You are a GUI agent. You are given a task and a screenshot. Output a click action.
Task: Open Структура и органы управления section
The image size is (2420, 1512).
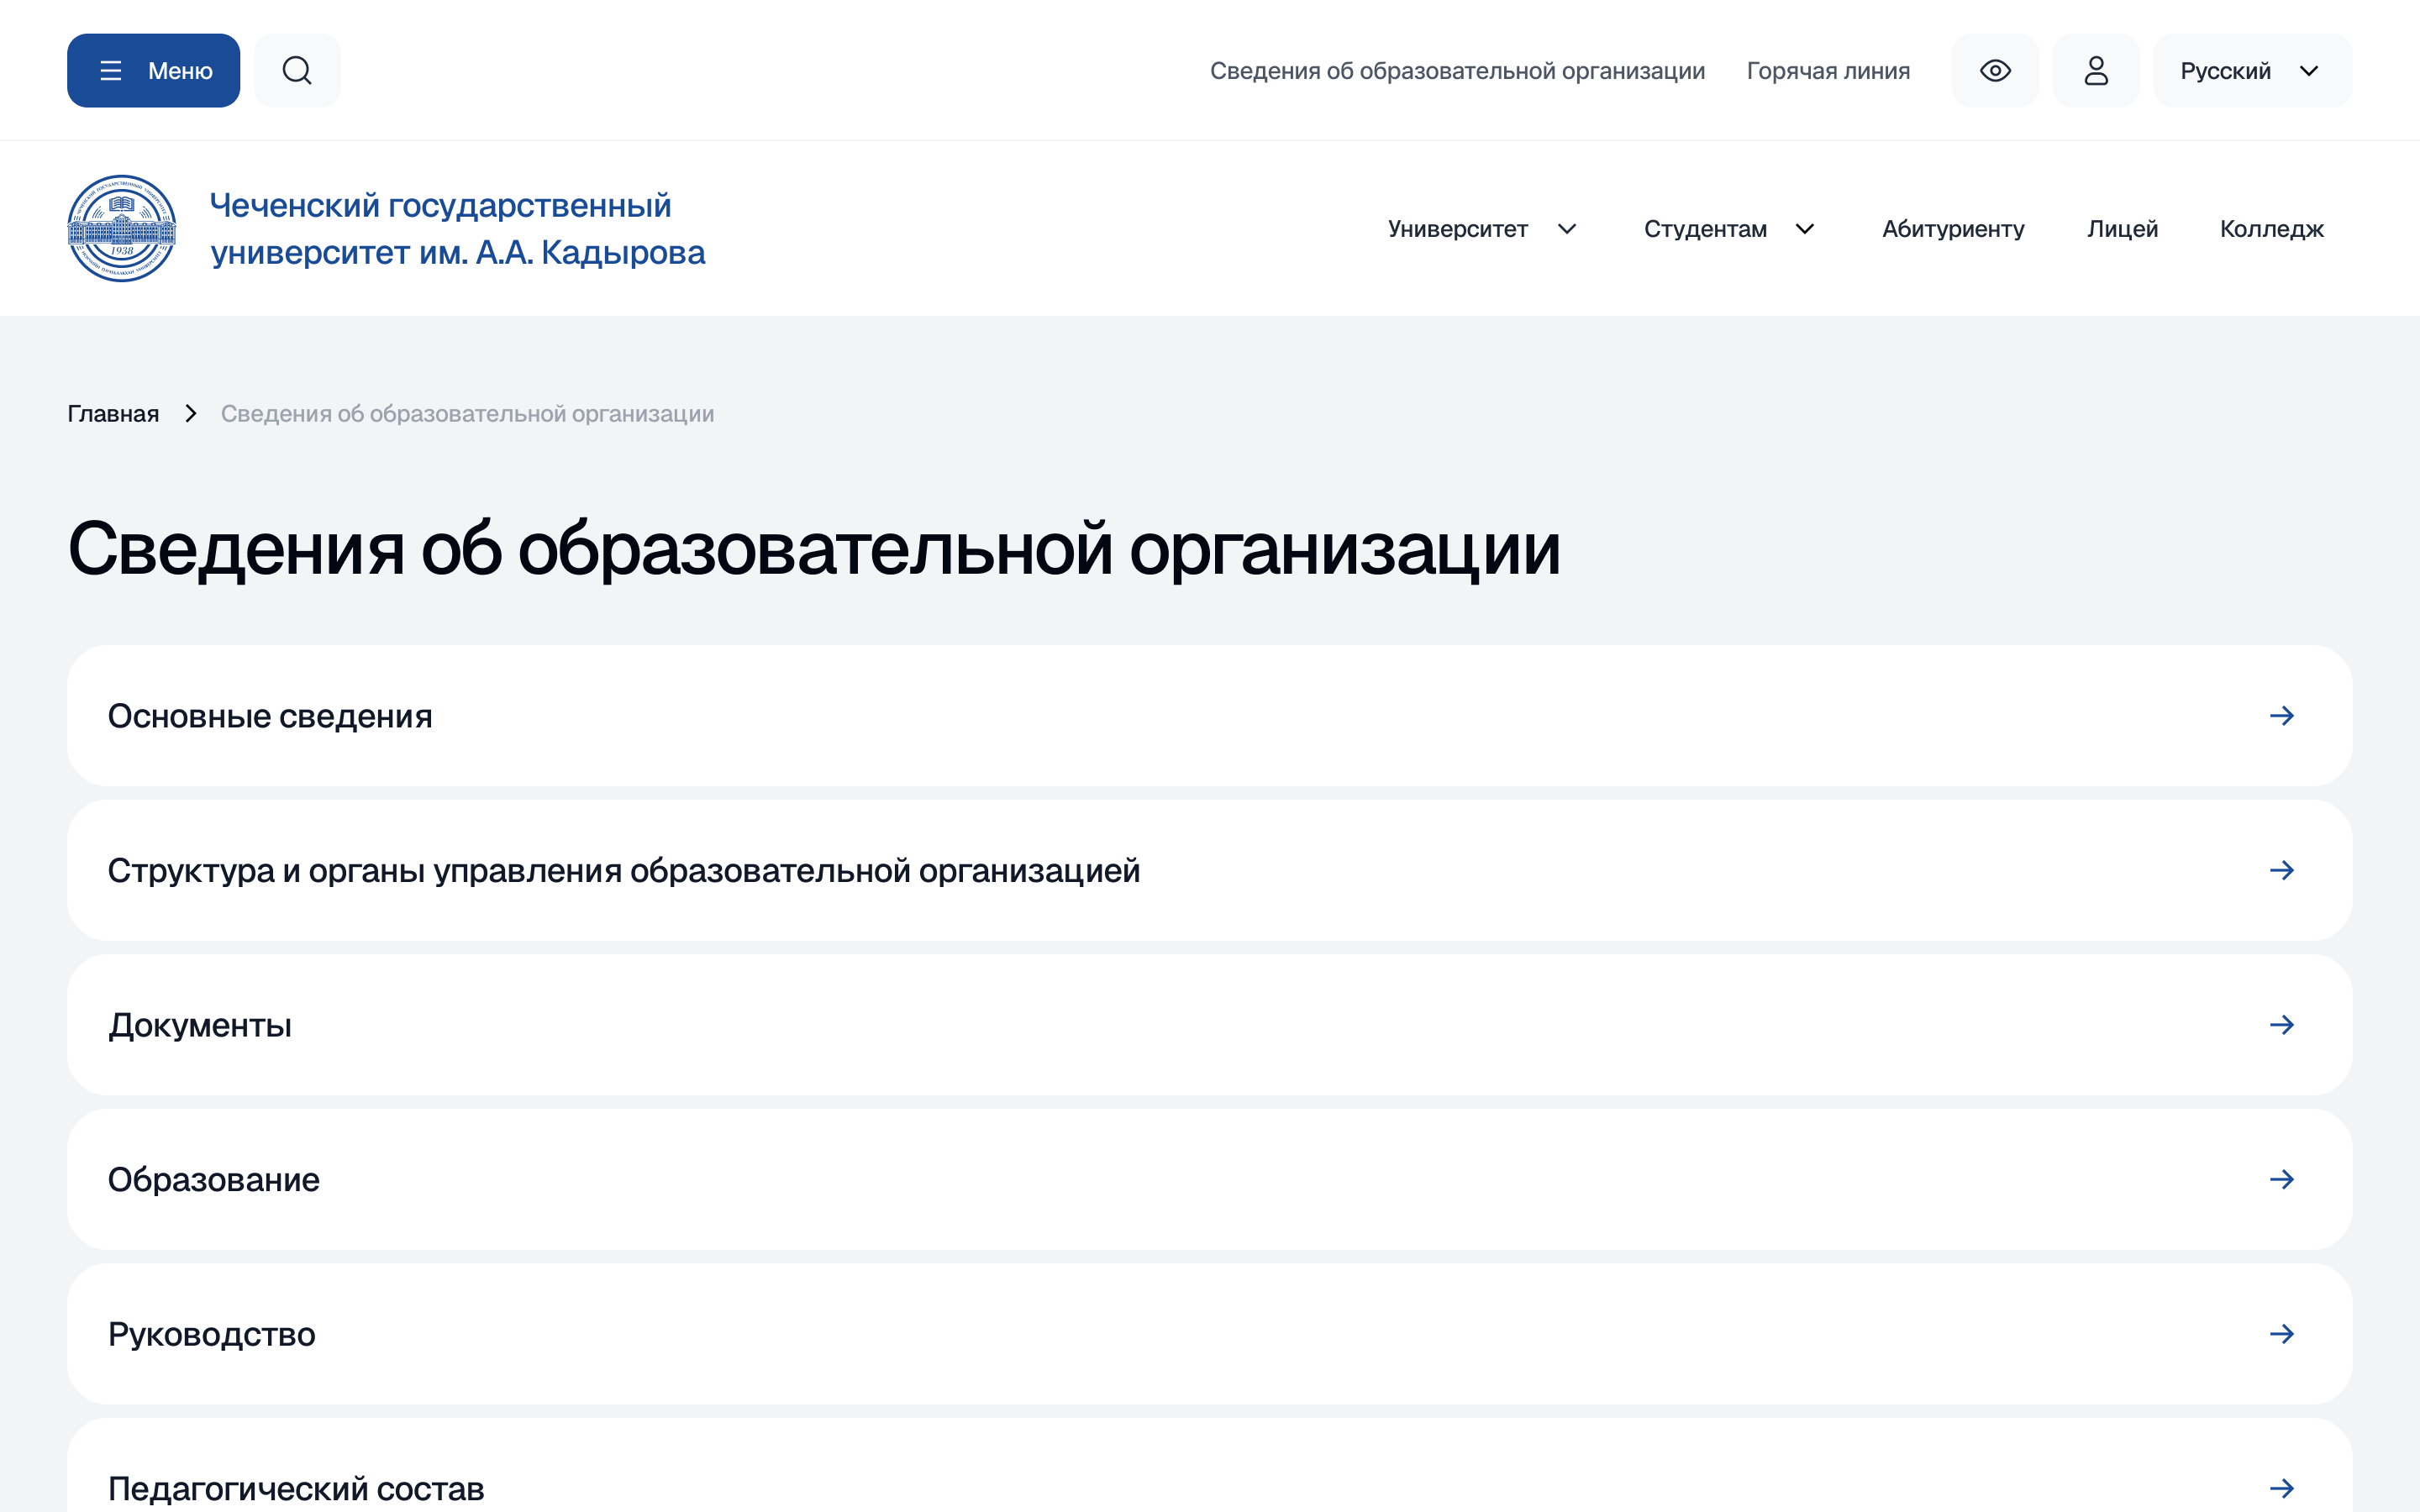pyautogui.click(x=1209, y=870)
